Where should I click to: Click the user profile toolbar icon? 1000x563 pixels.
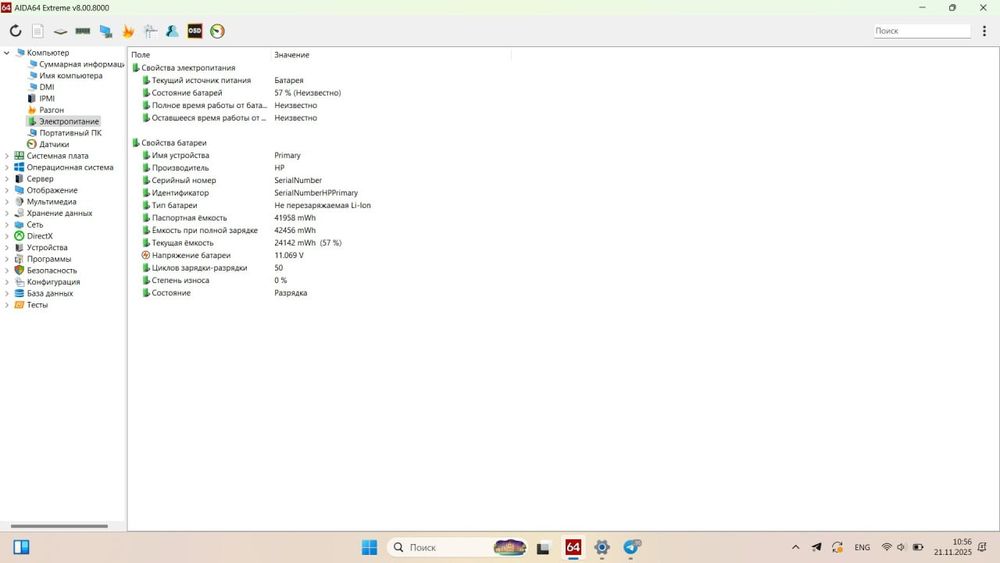coord(172,31)
